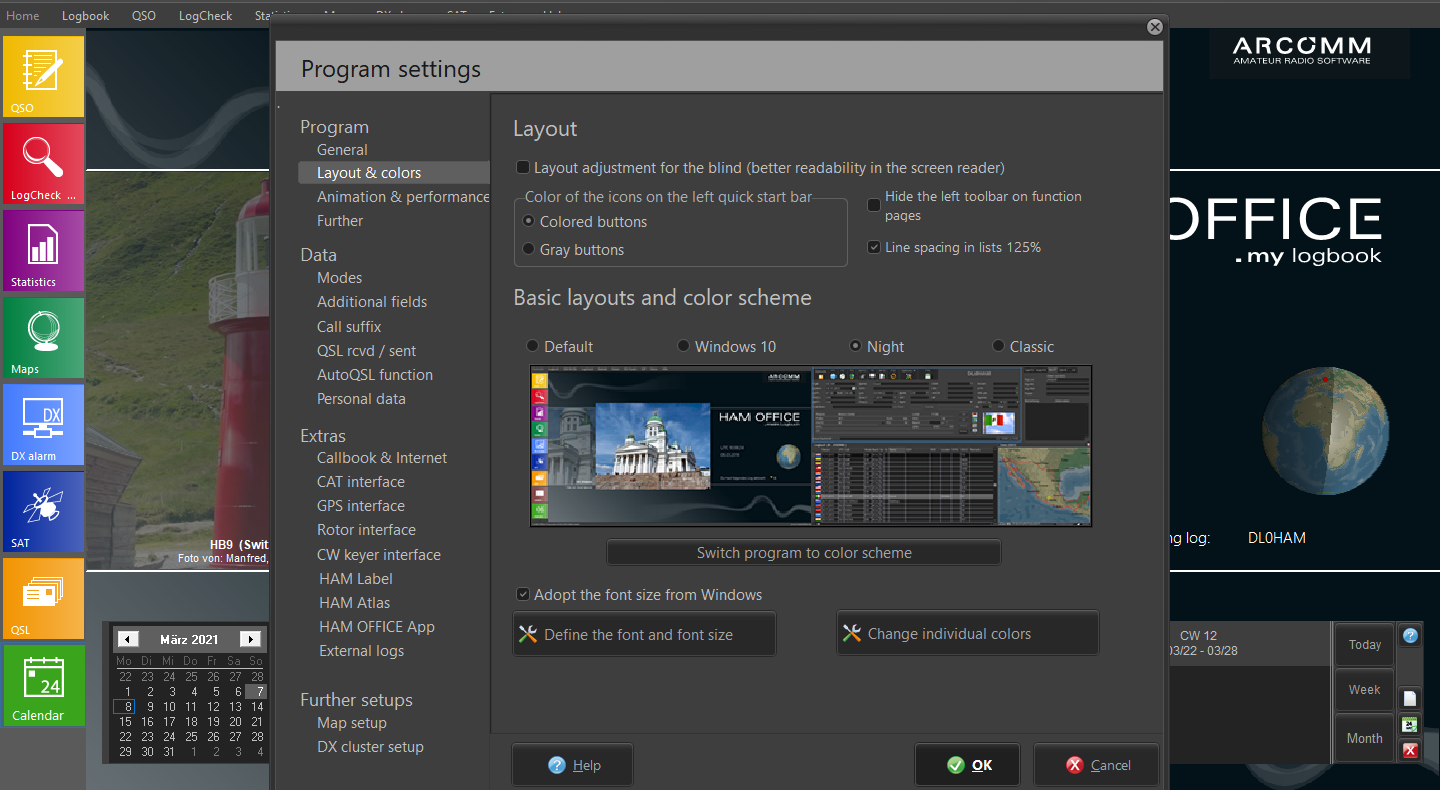Open the Modes data settings
This screenshot has width=1440, height=790.
coord(339,278)
